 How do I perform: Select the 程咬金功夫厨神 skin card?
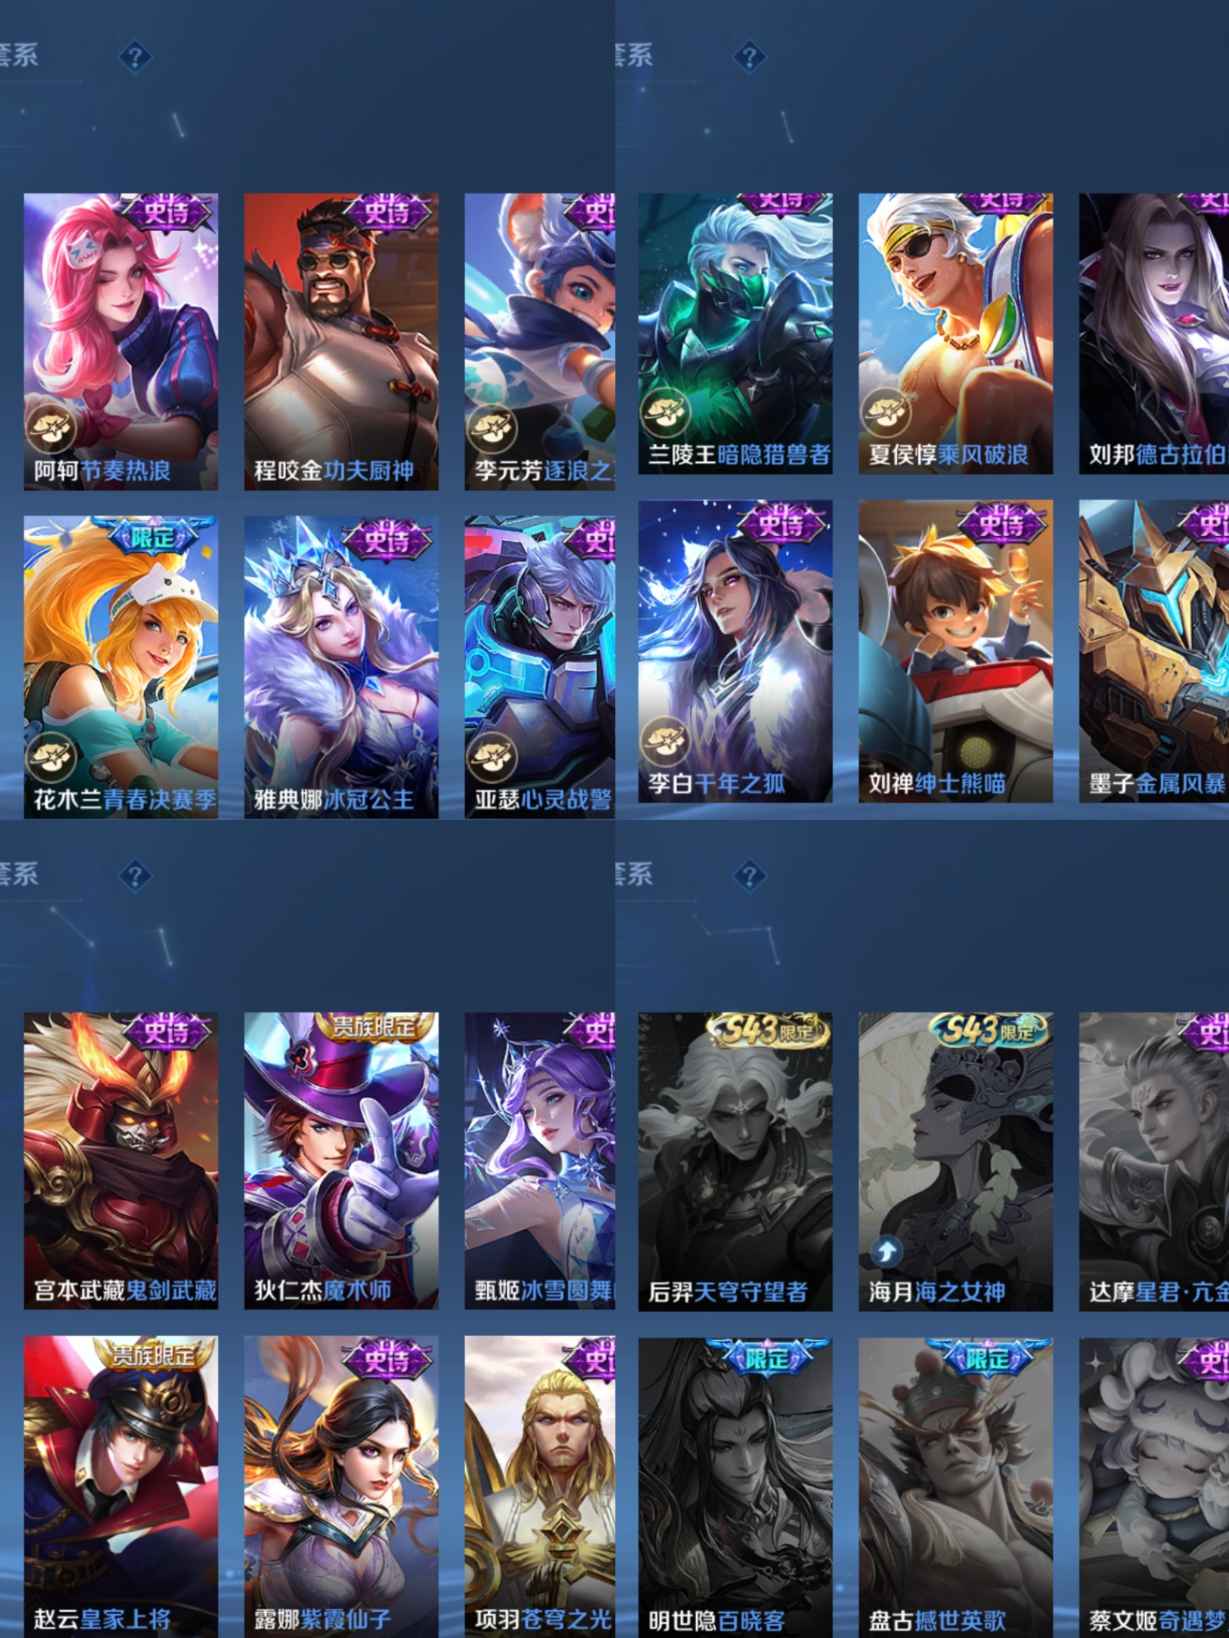point(341,341)
